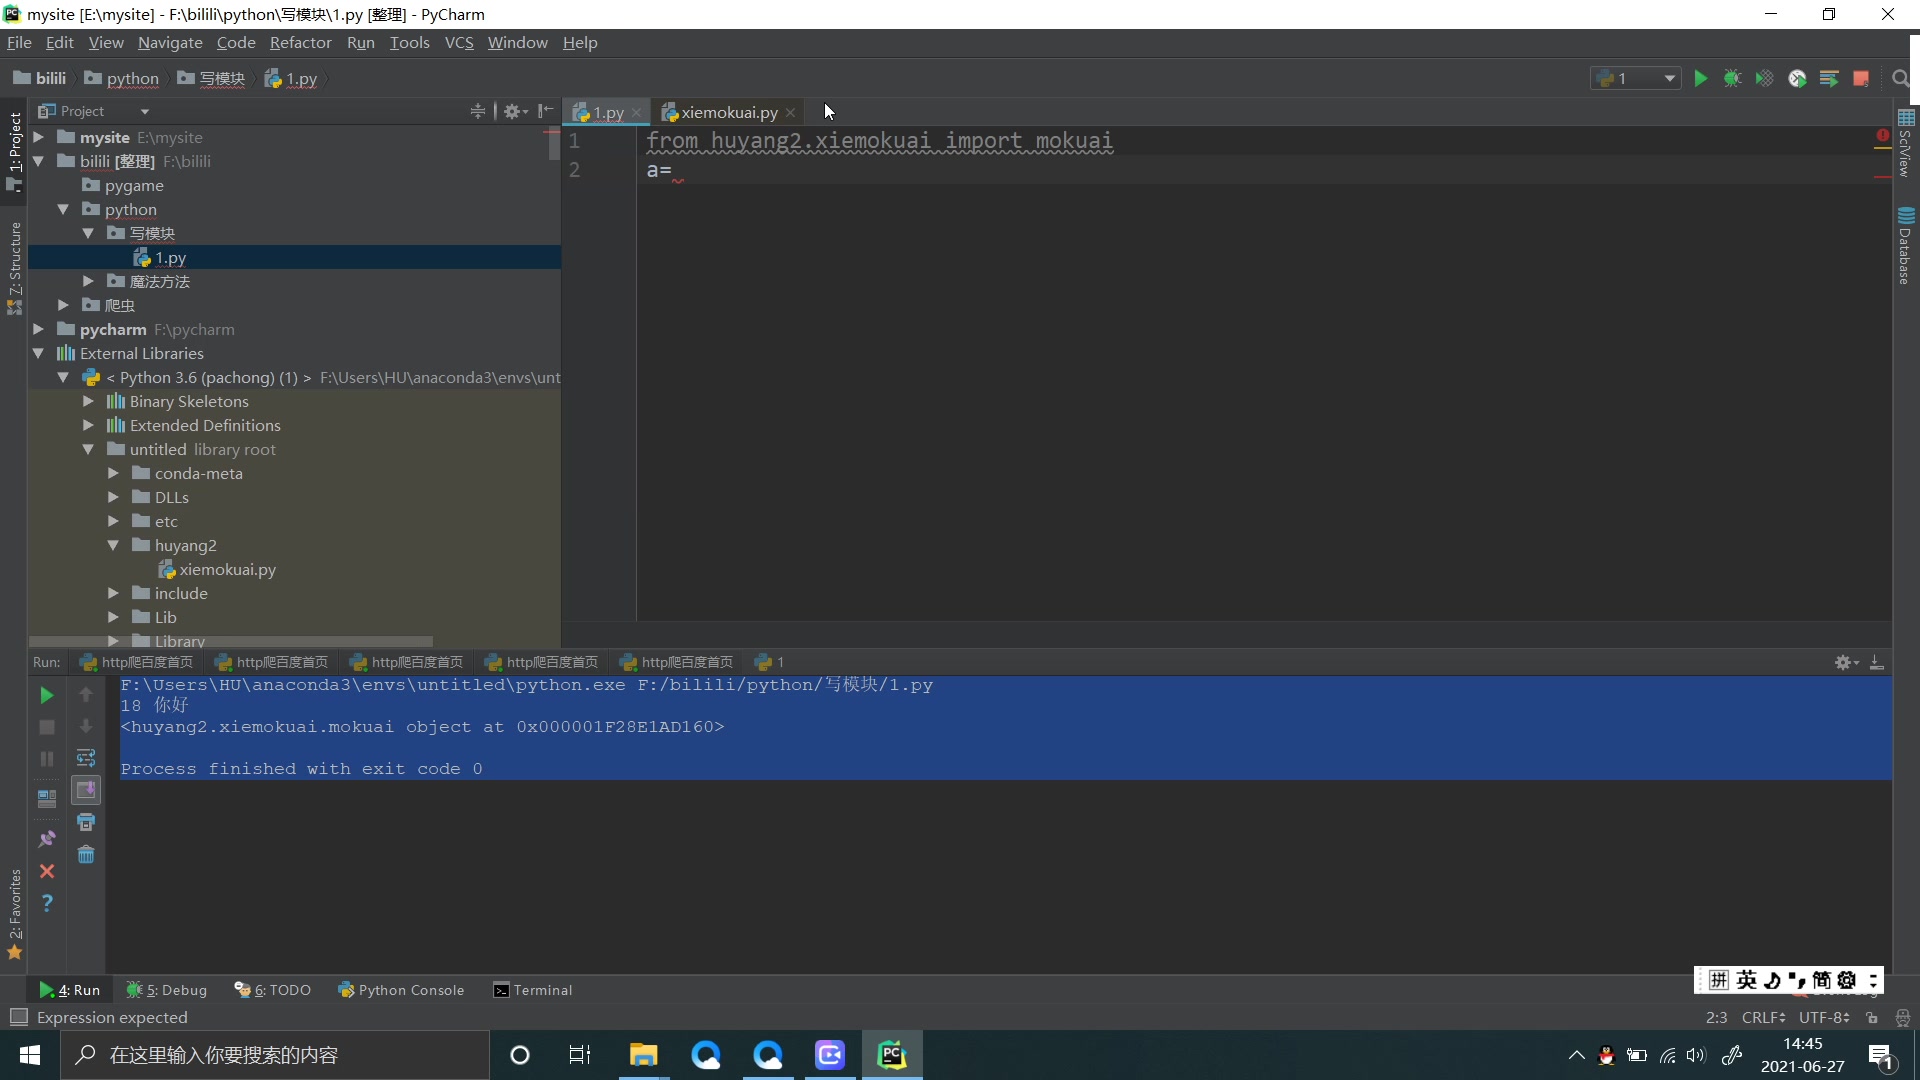Open the Refactor menu

(x=300, y=42)
